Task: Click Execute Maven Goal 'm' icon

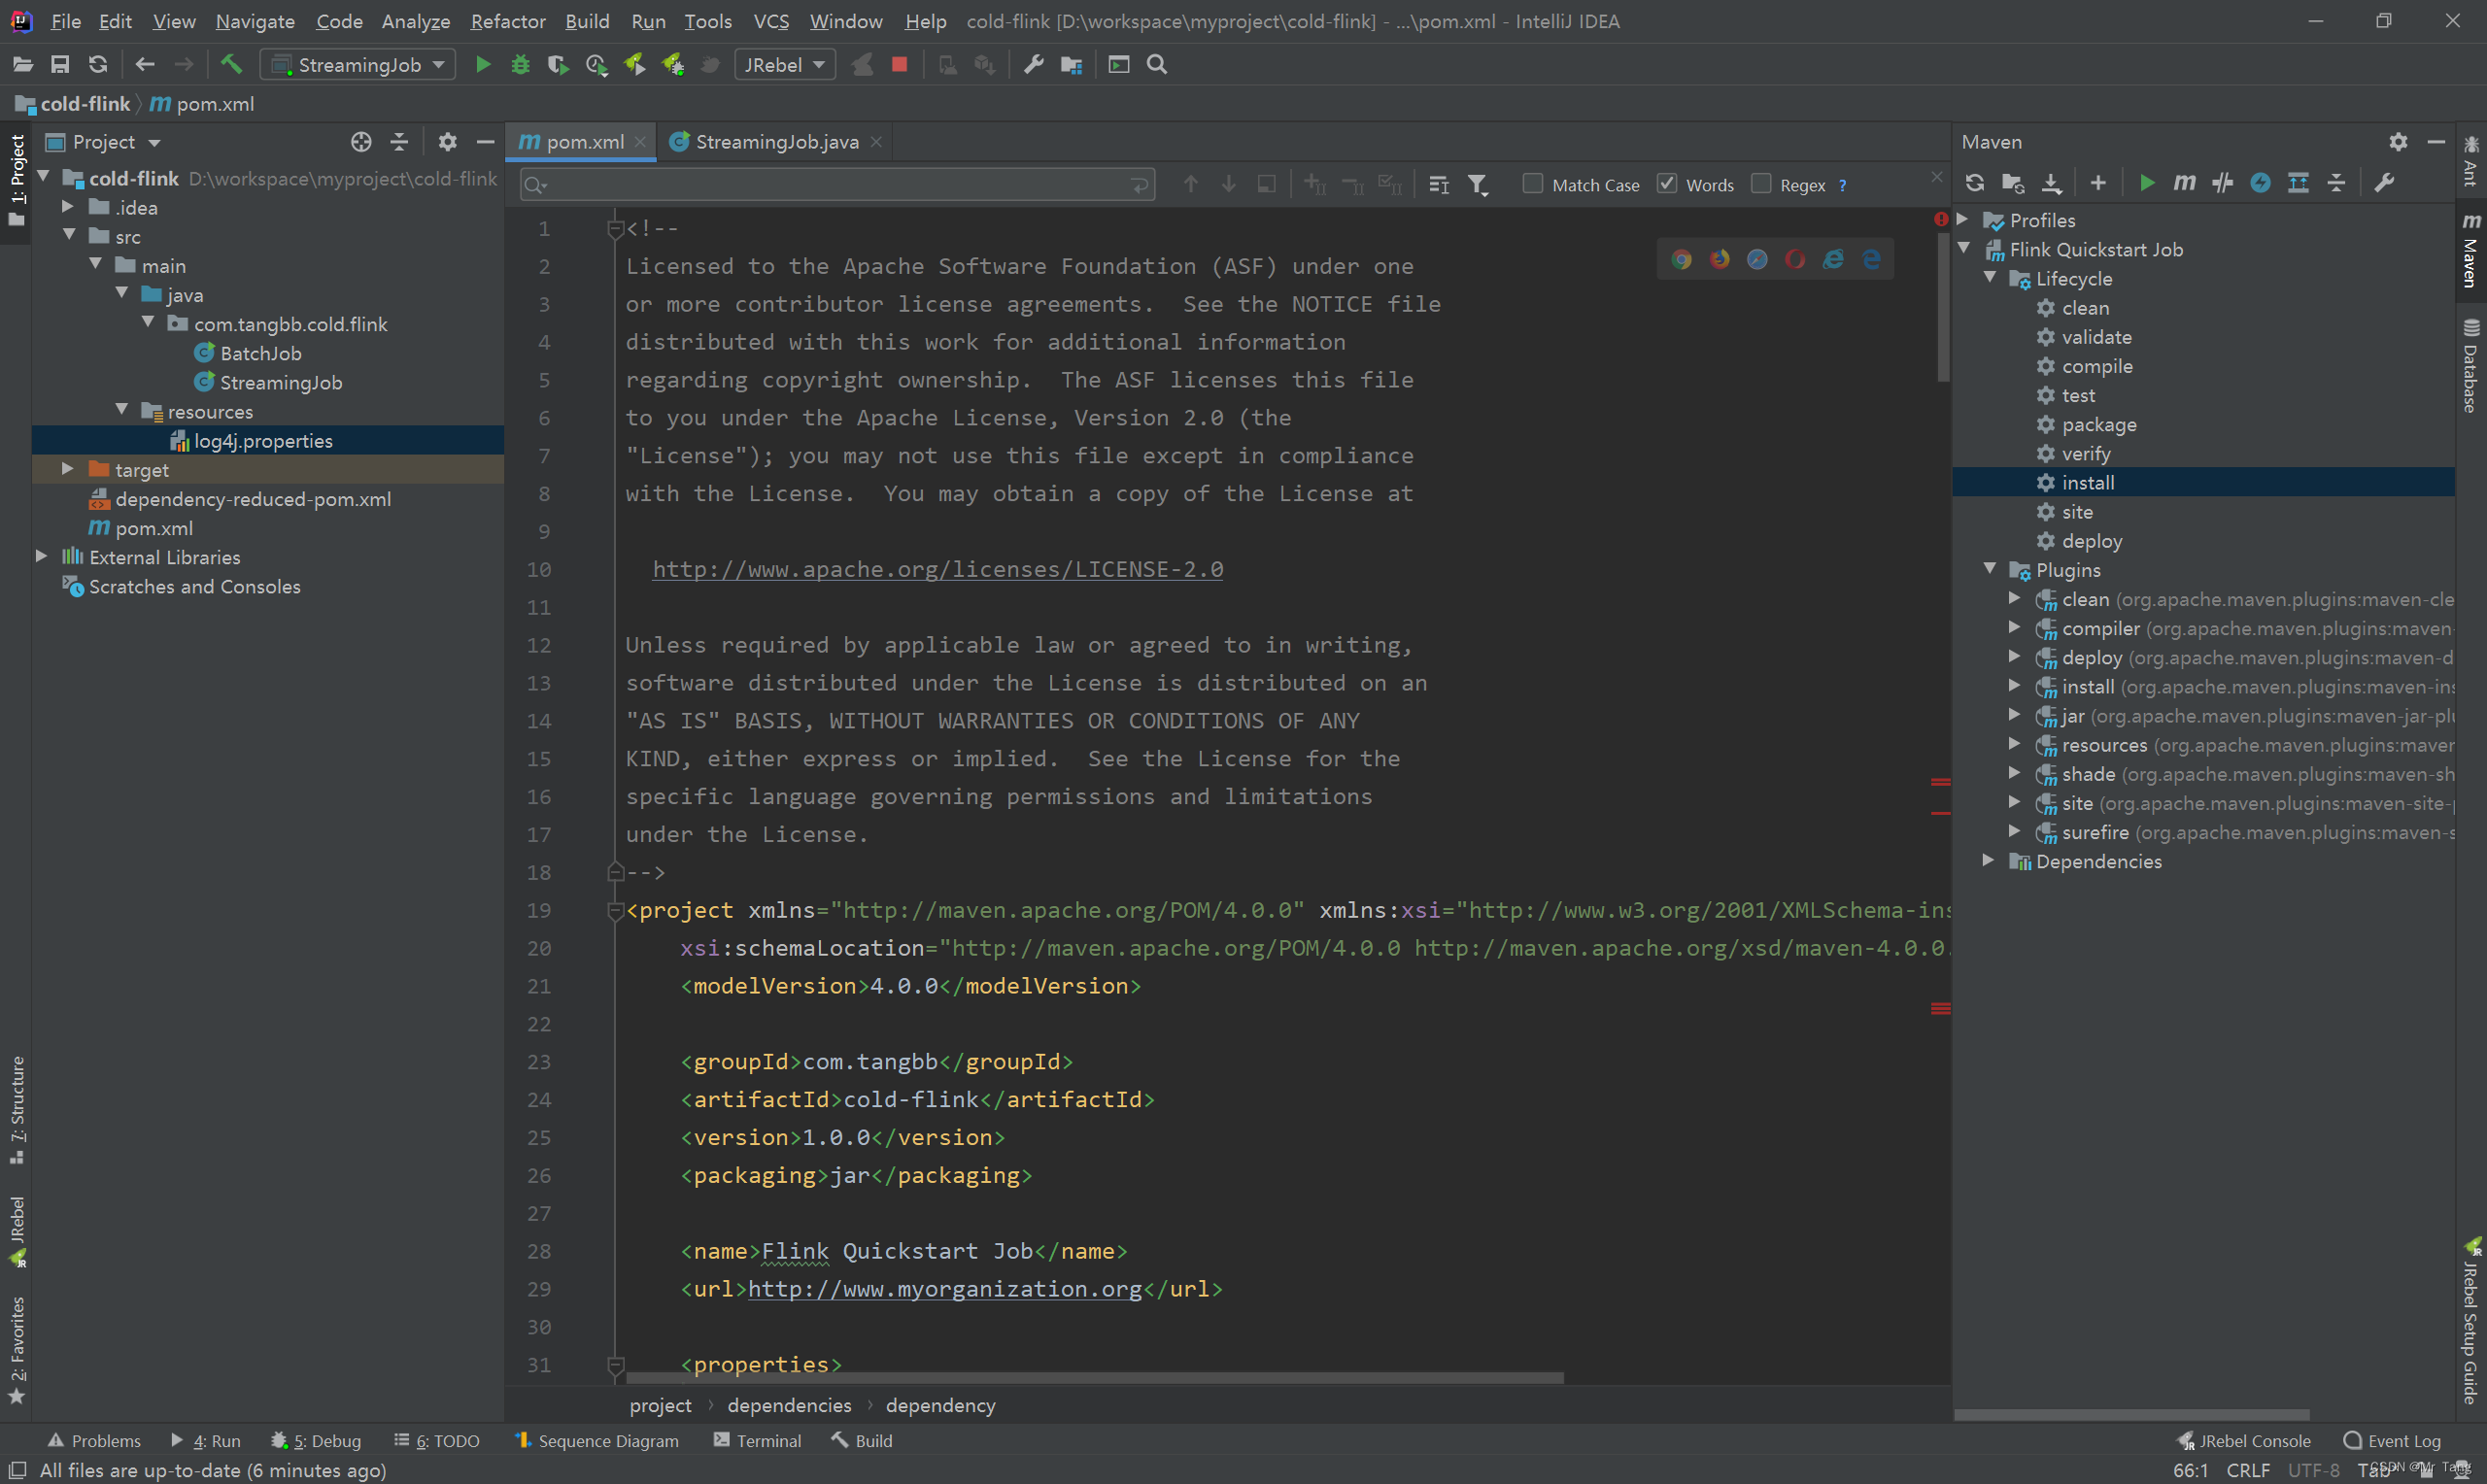Action: (x=2184, y=183)
